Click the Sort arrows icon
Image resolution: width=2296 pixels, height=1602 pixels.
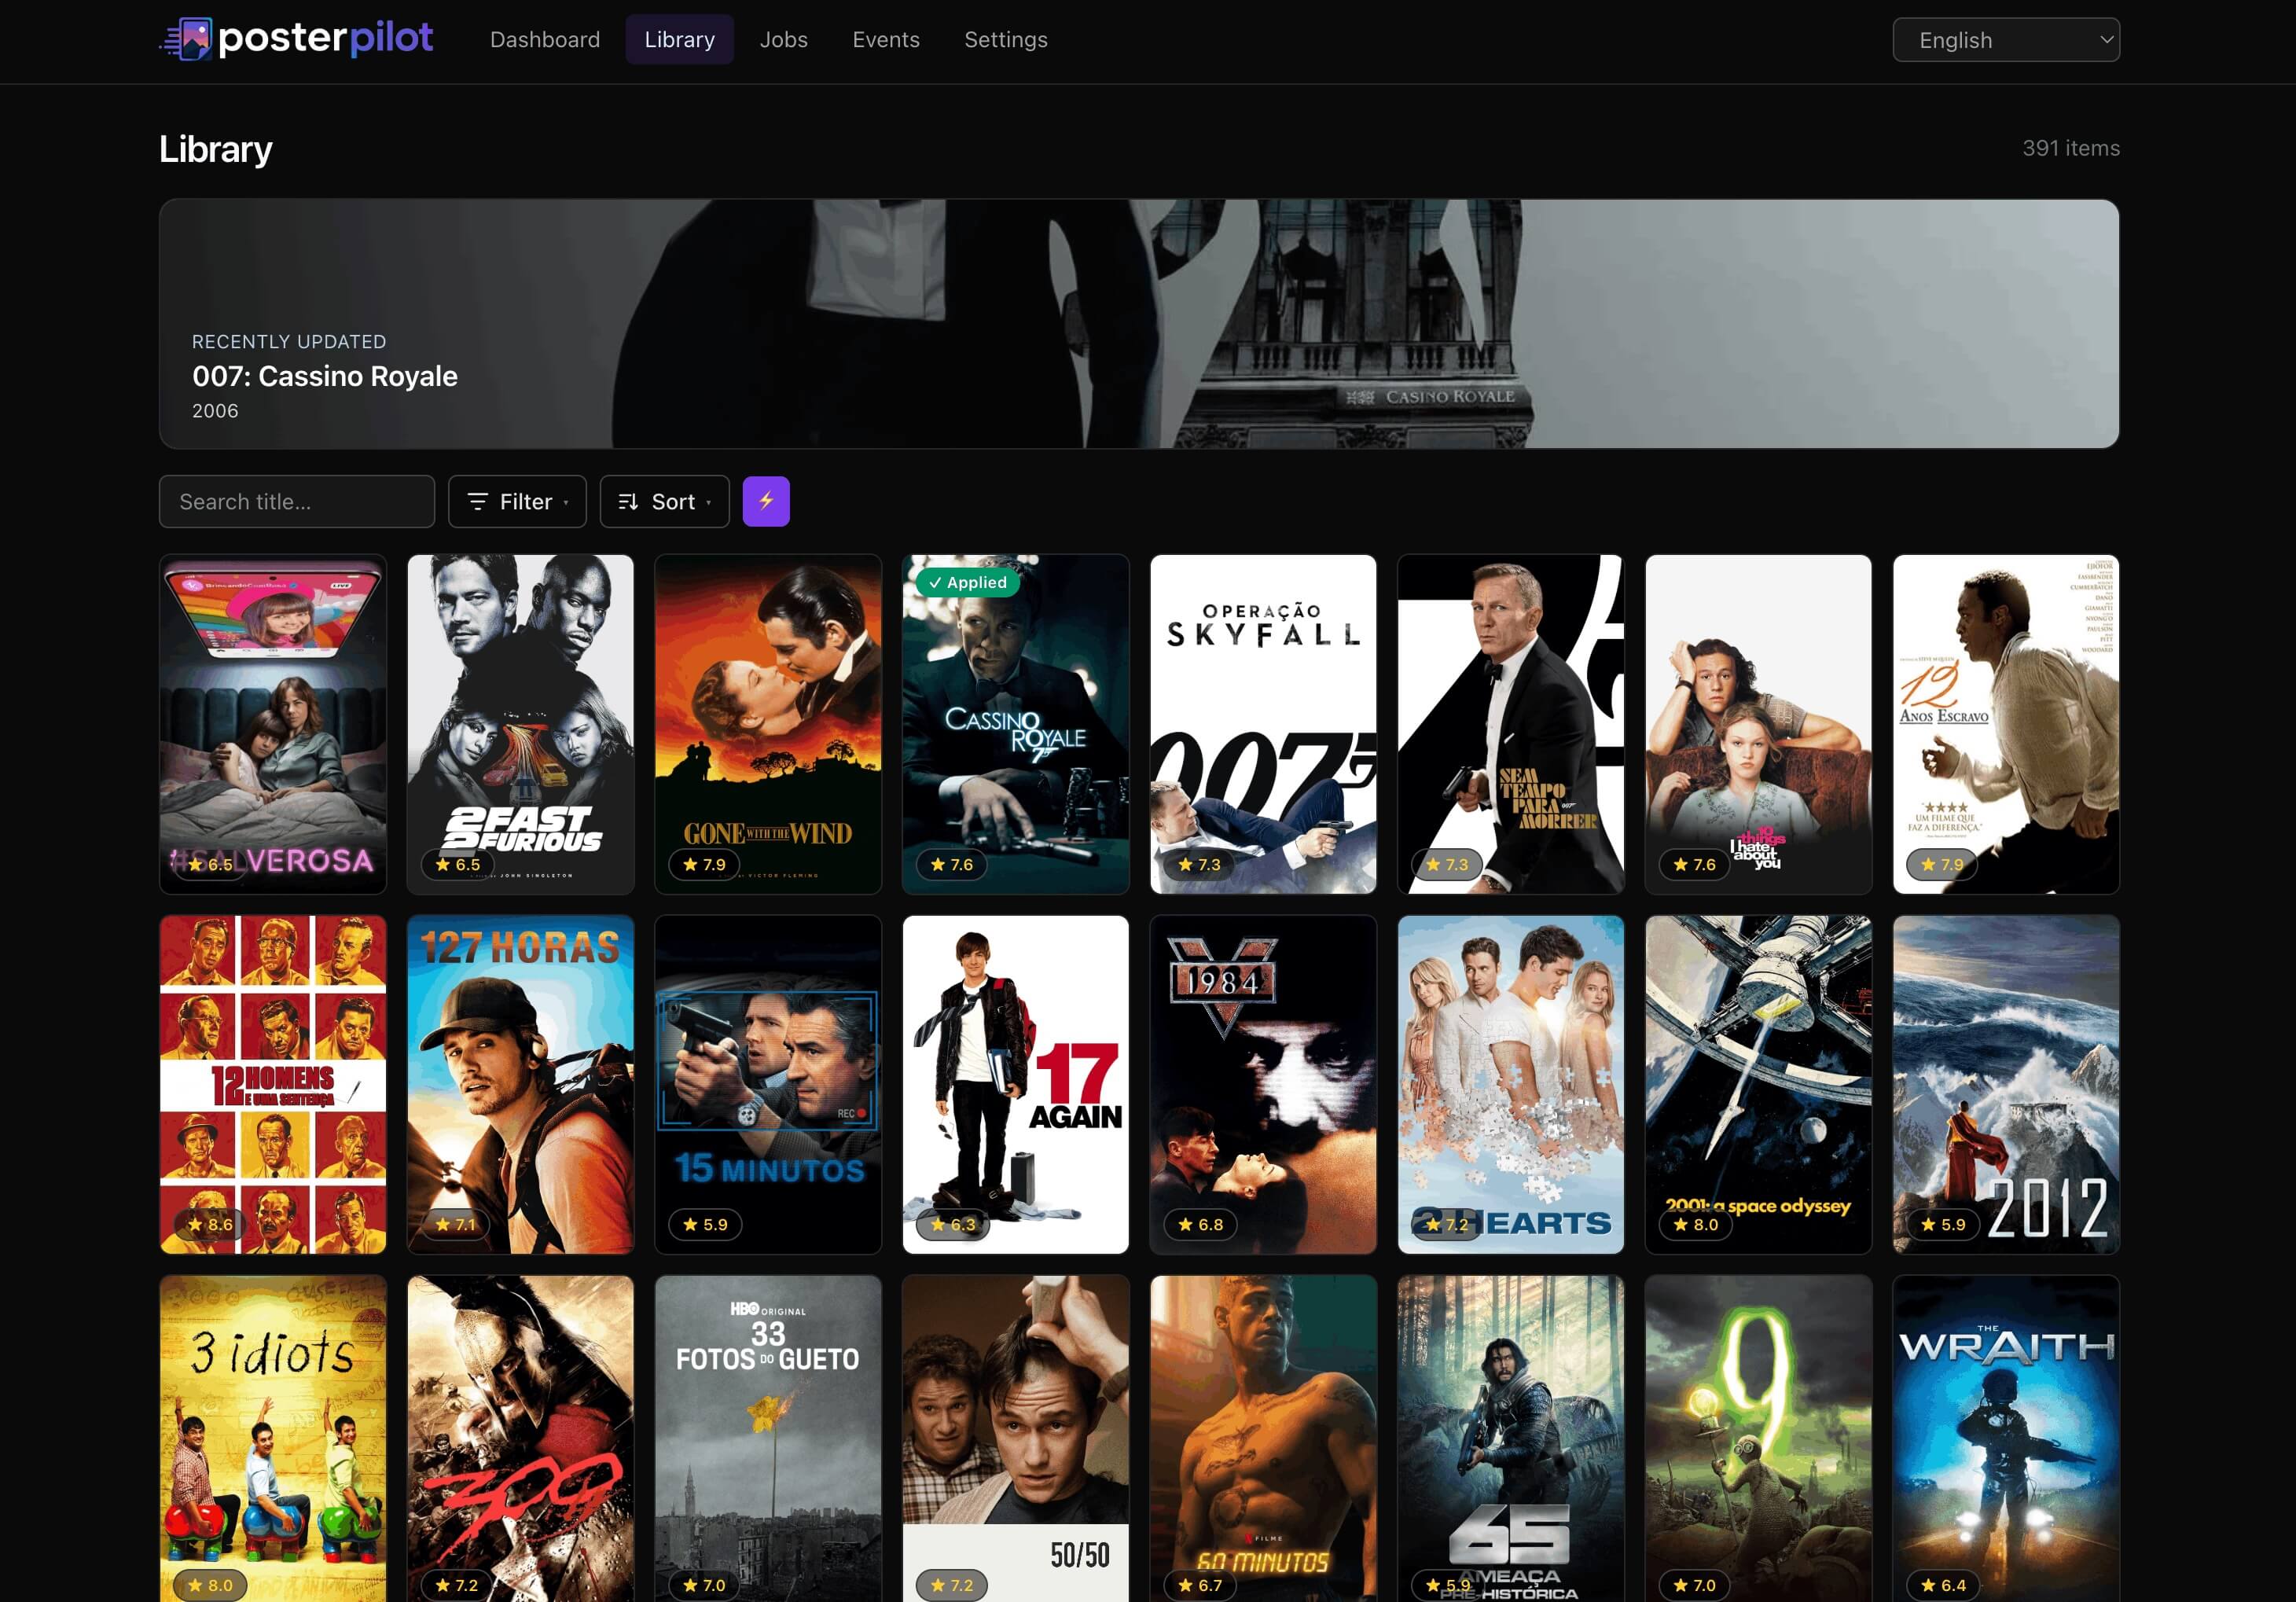[x=628, y=501]
